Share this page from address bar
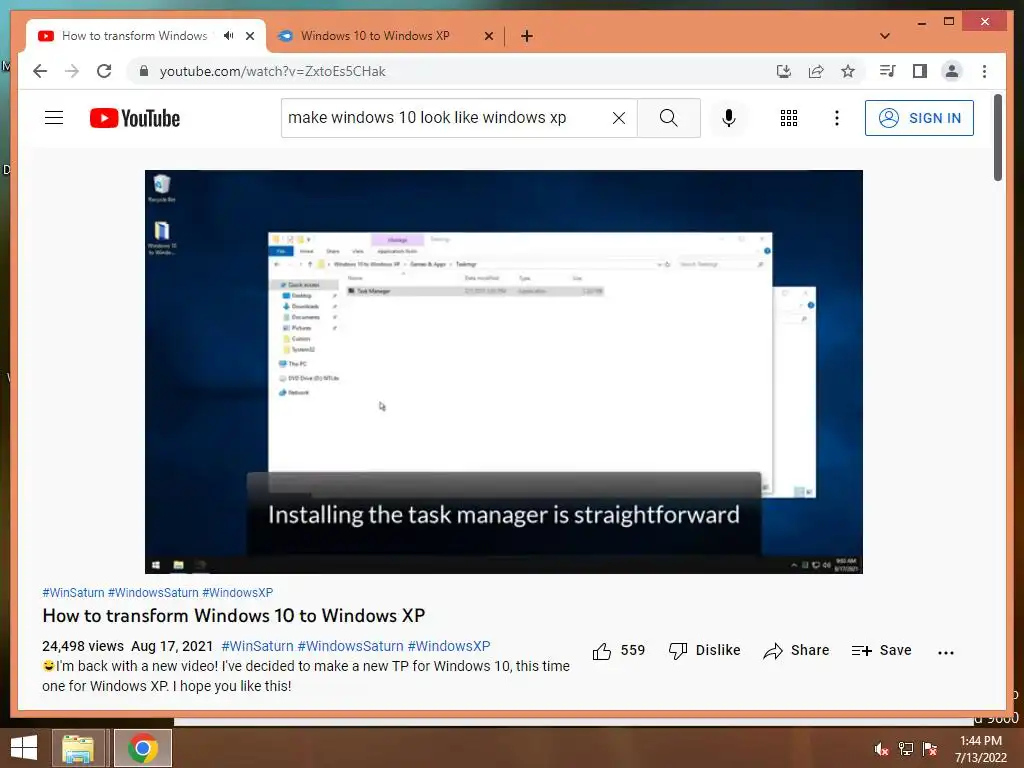The height and width of the screenshot is (768, 1024). point(816,71)
